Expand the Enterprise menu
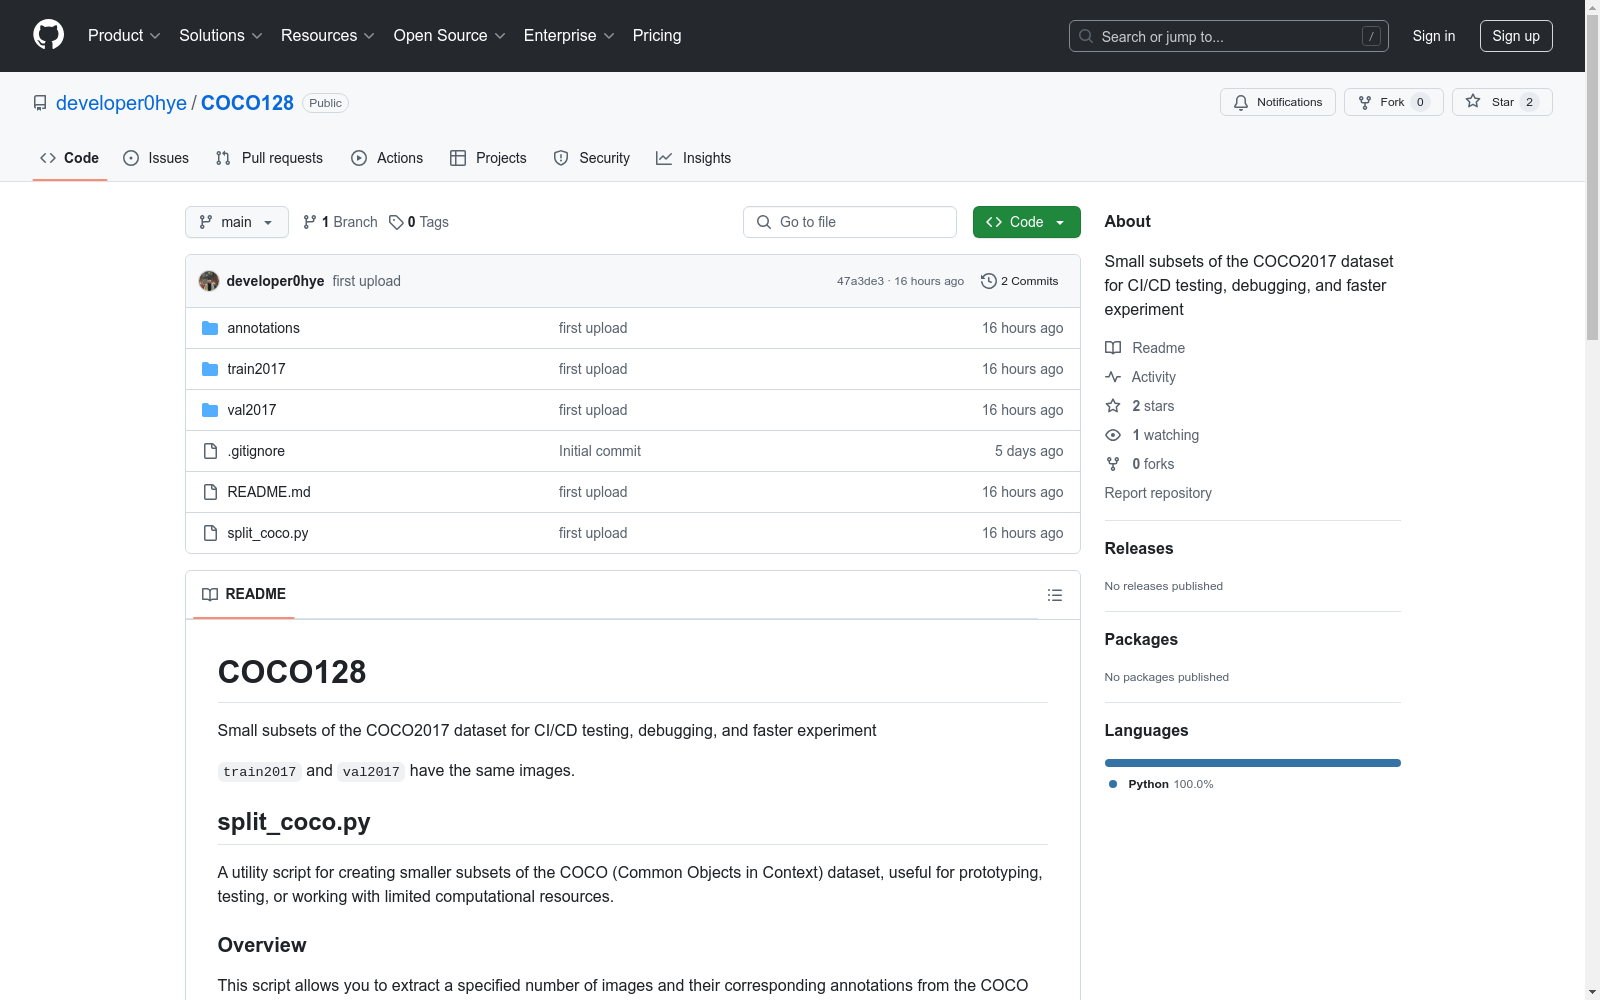Viewport: 1600px width, 1000px height. click(x=569, y=36)
